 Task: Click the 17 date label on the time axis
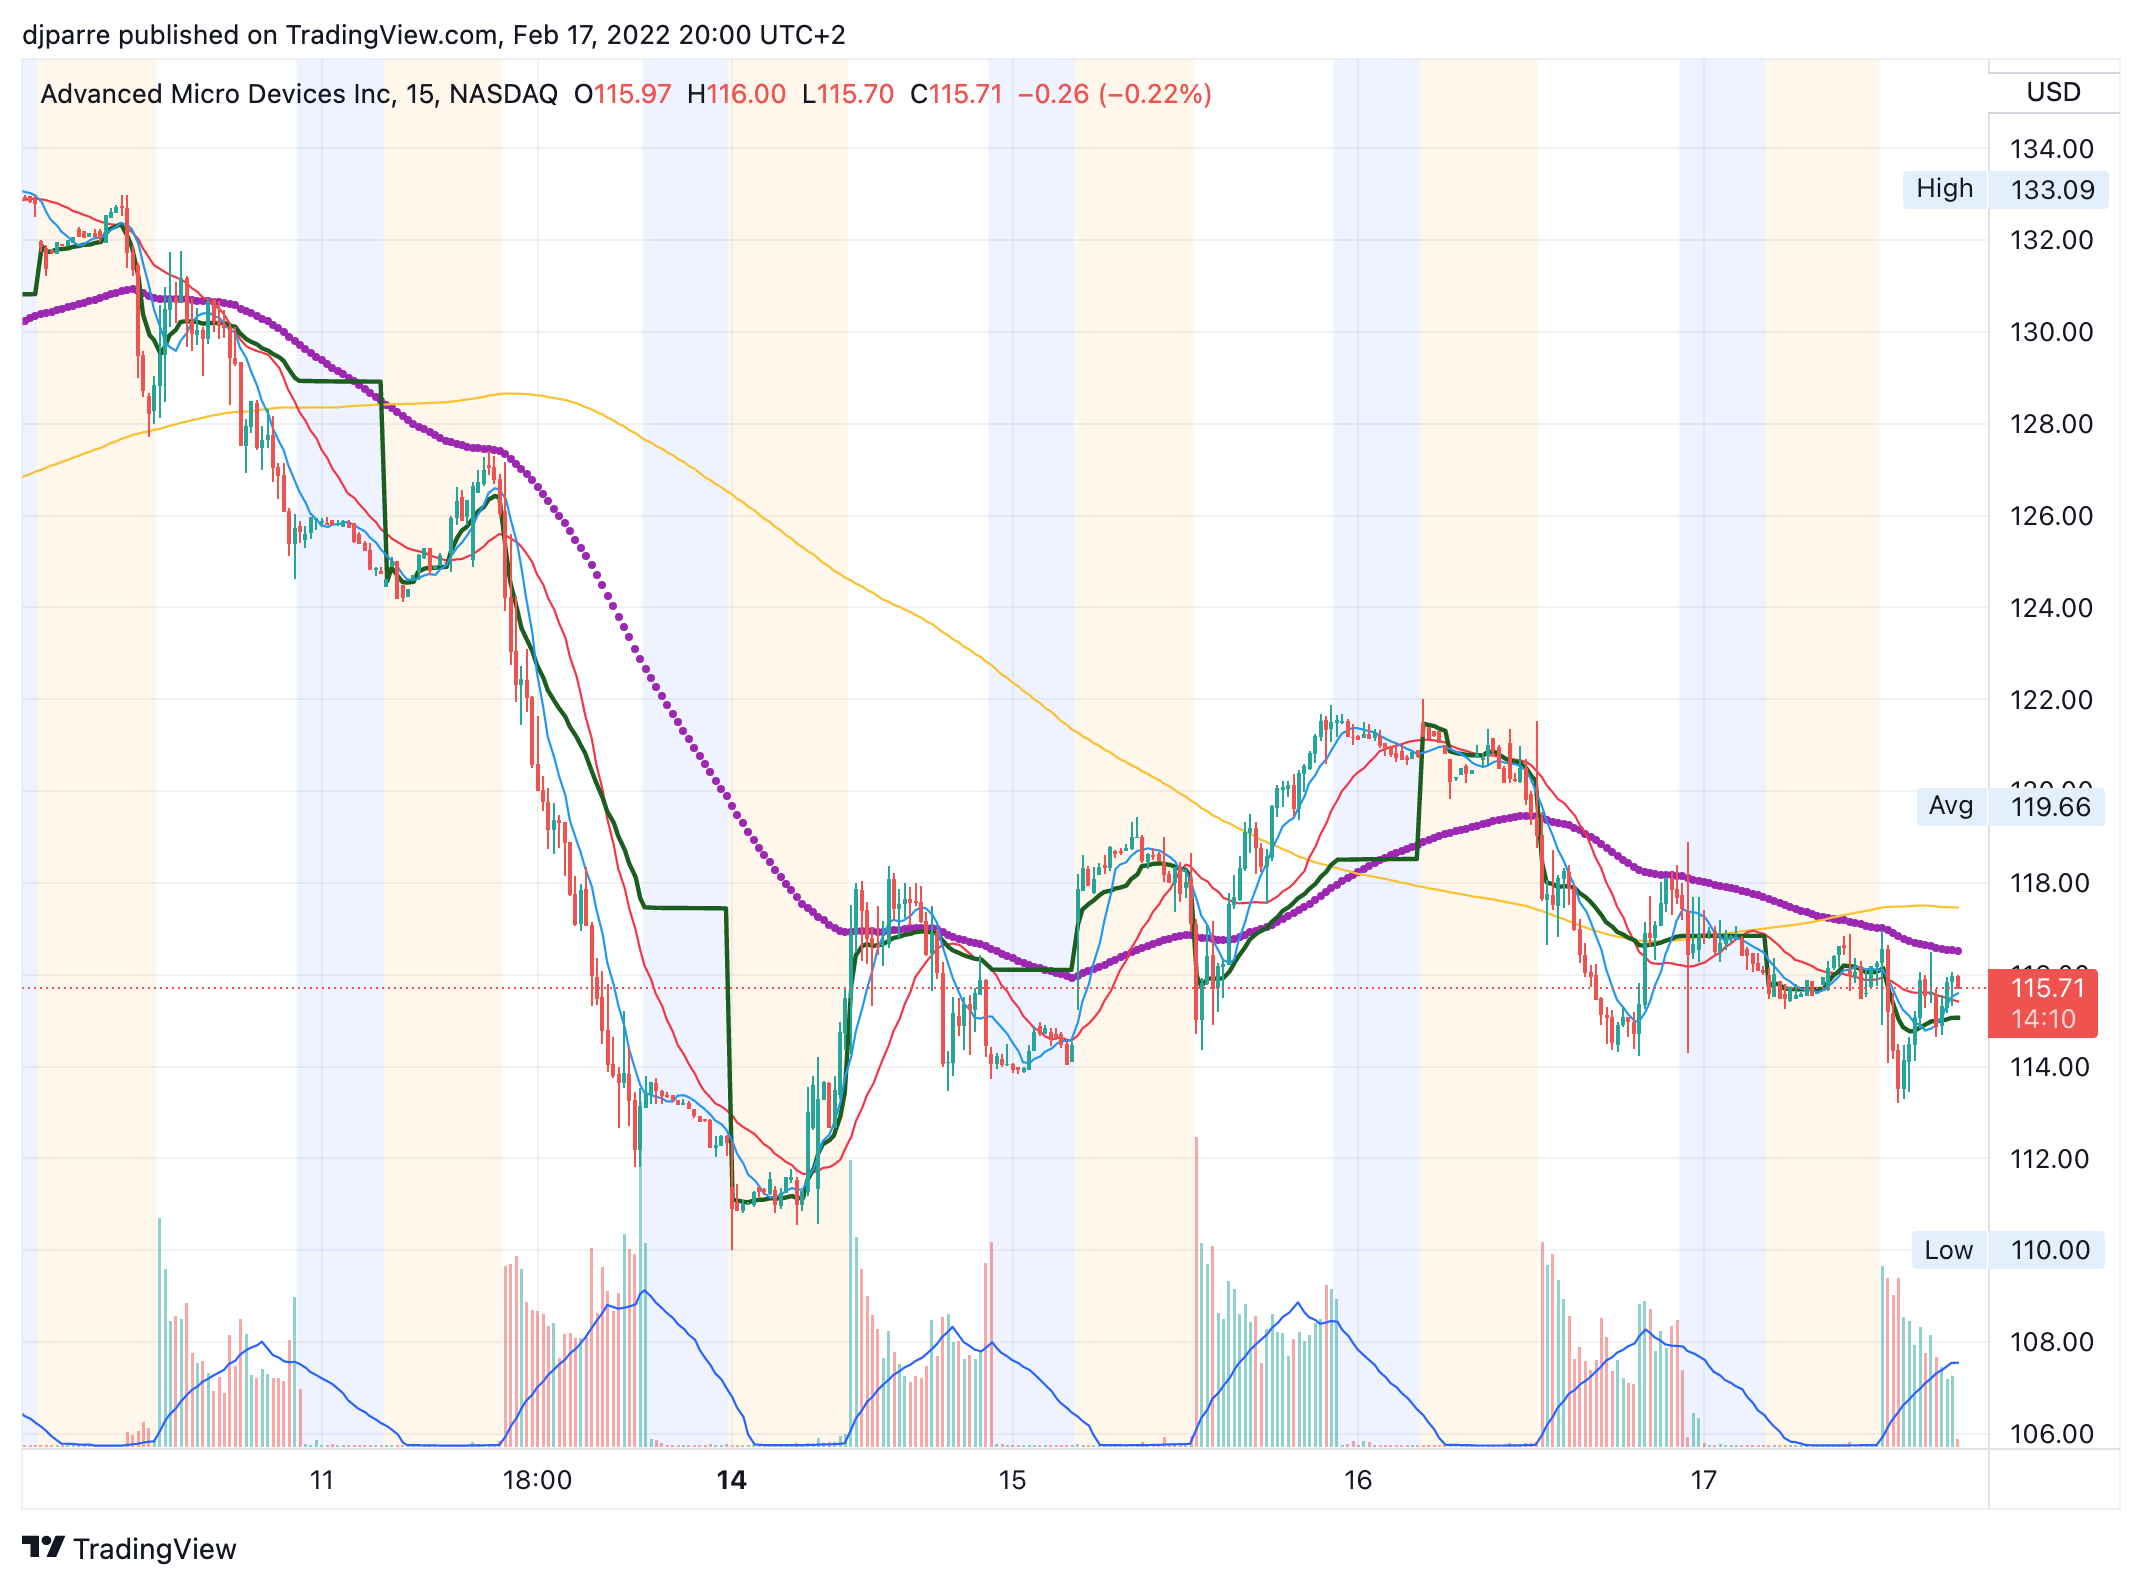click(1703, 1480)
